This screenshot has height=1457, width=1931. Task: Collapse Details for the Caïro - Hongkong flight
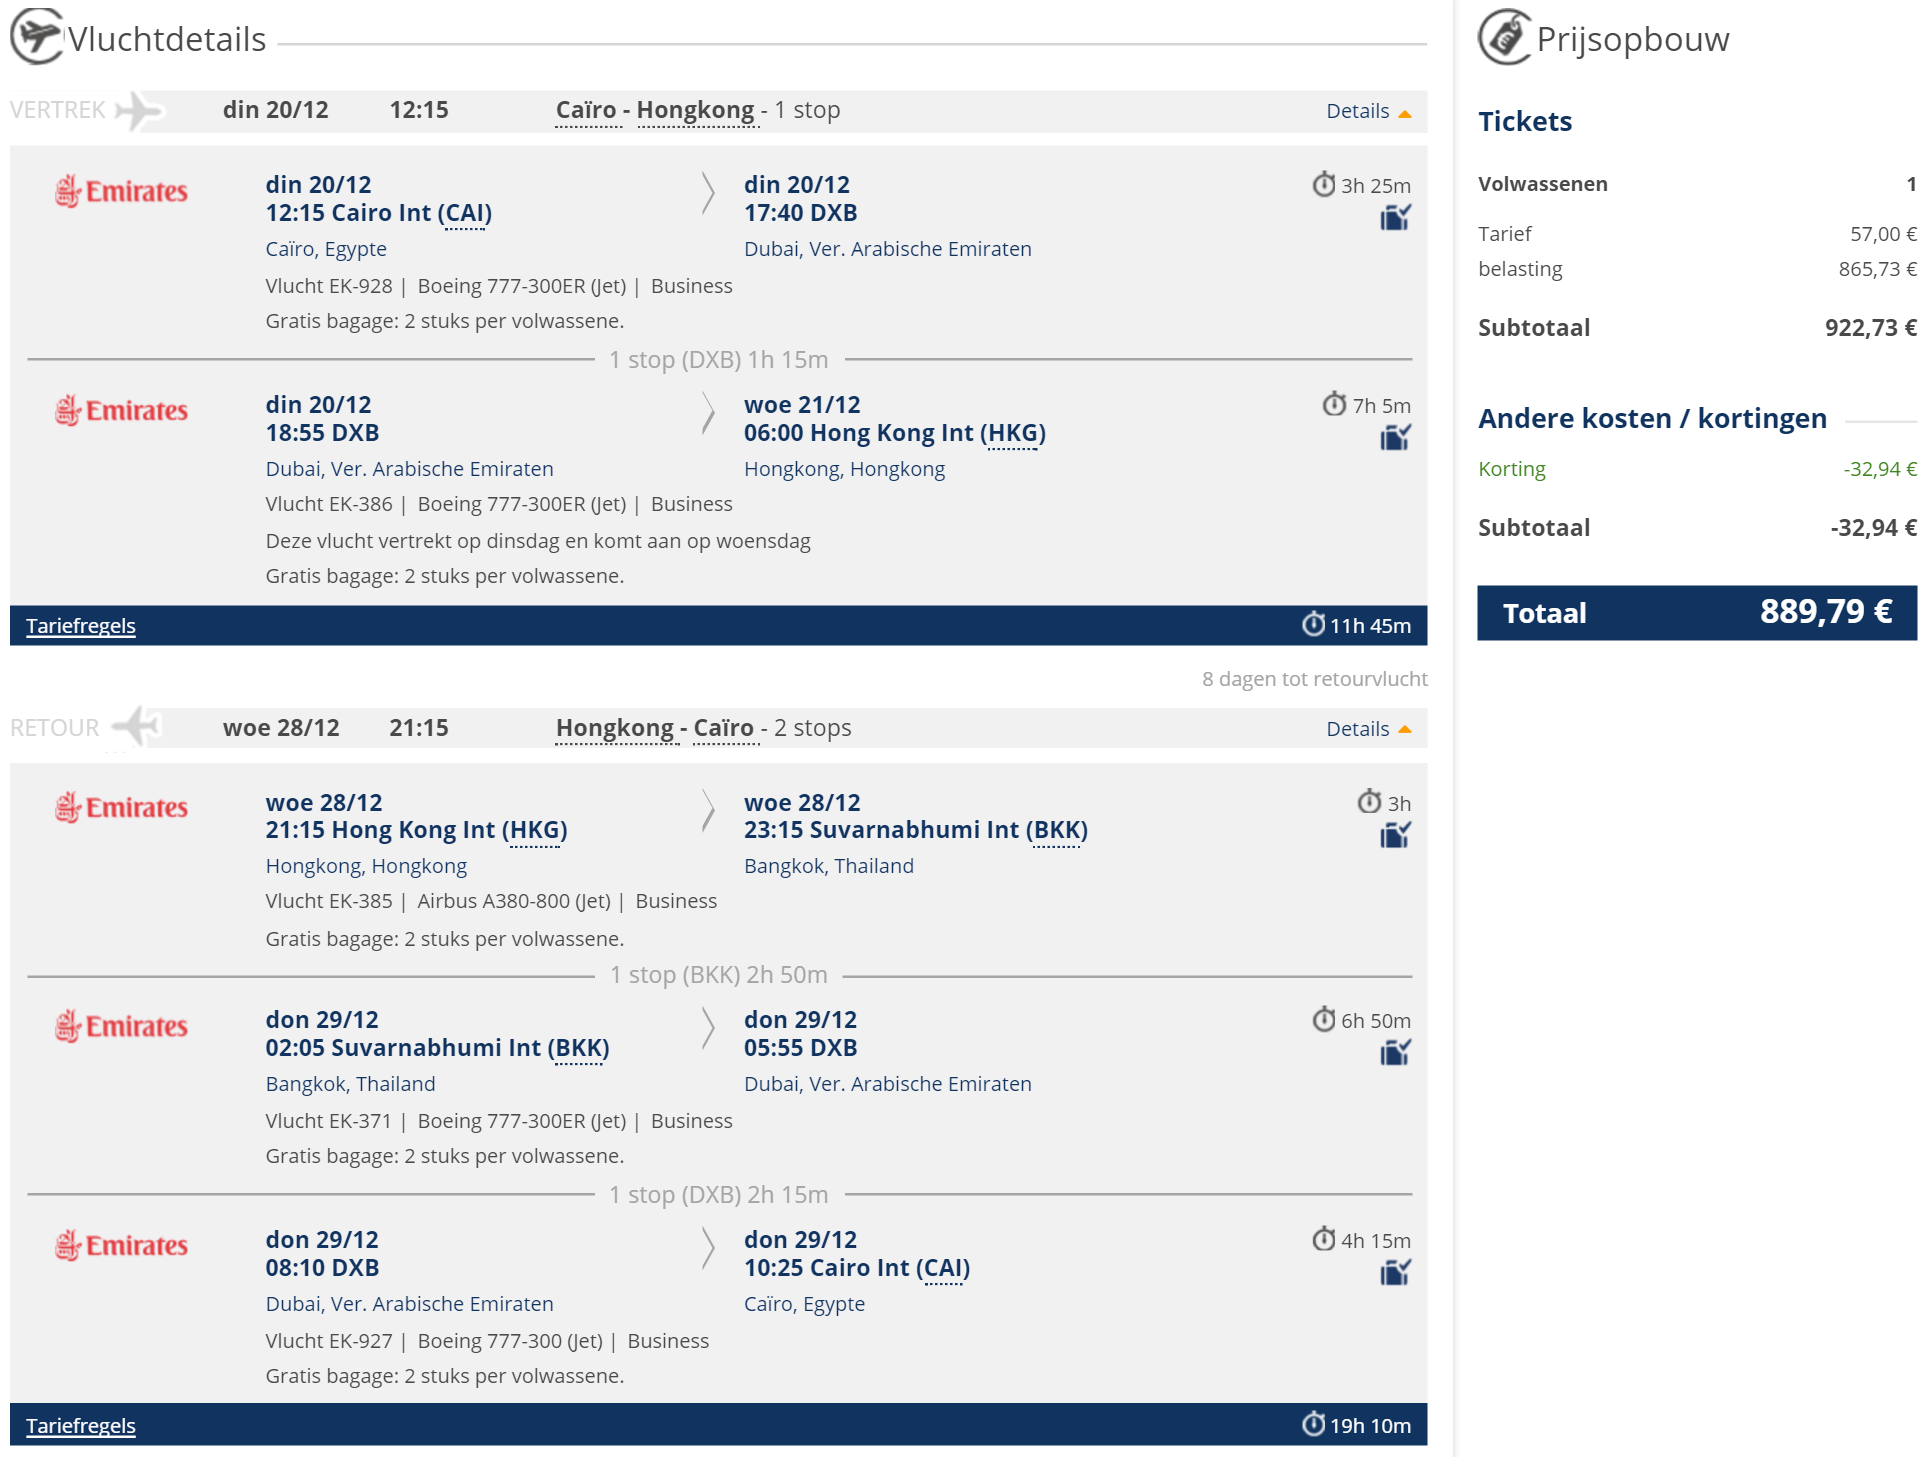(x=1368, y=111)
